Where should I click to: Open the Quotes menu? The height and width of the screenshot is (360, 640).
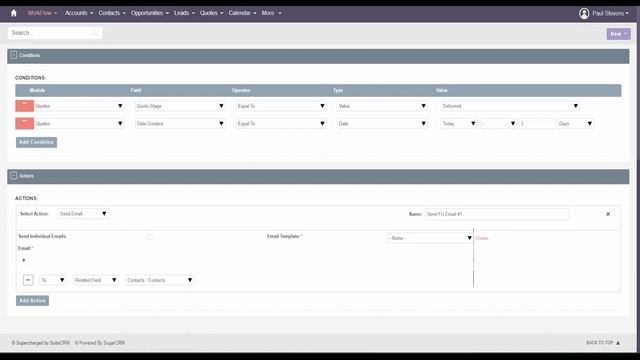[x=211, y=13]
